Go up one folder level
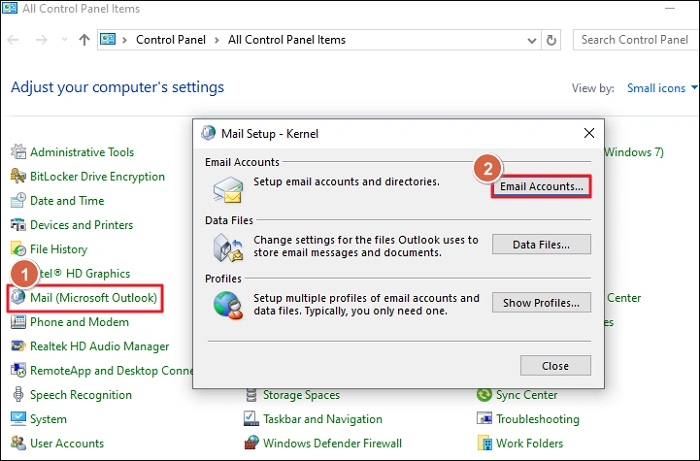This screenshot has height=461, width=700. click(84, 40)
